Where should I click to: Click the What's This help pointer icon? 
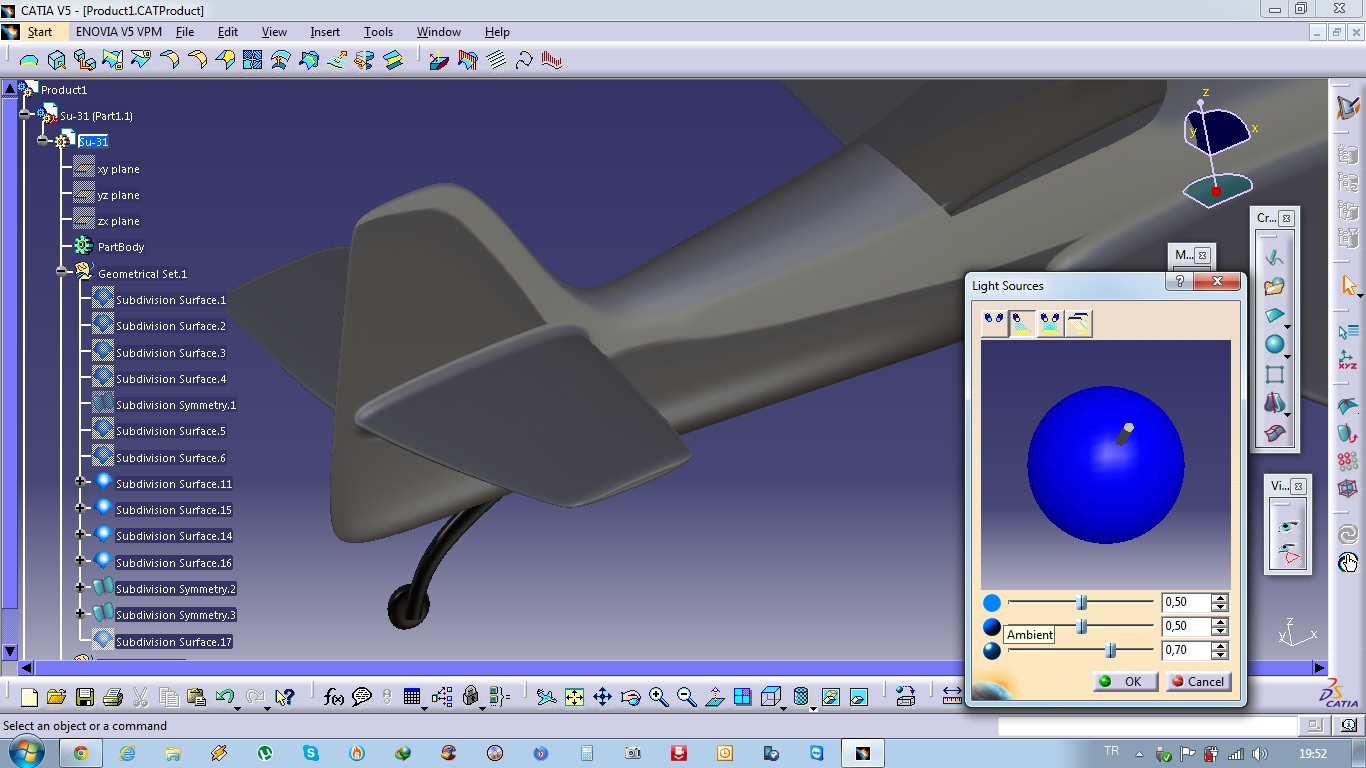click(285, 697)
